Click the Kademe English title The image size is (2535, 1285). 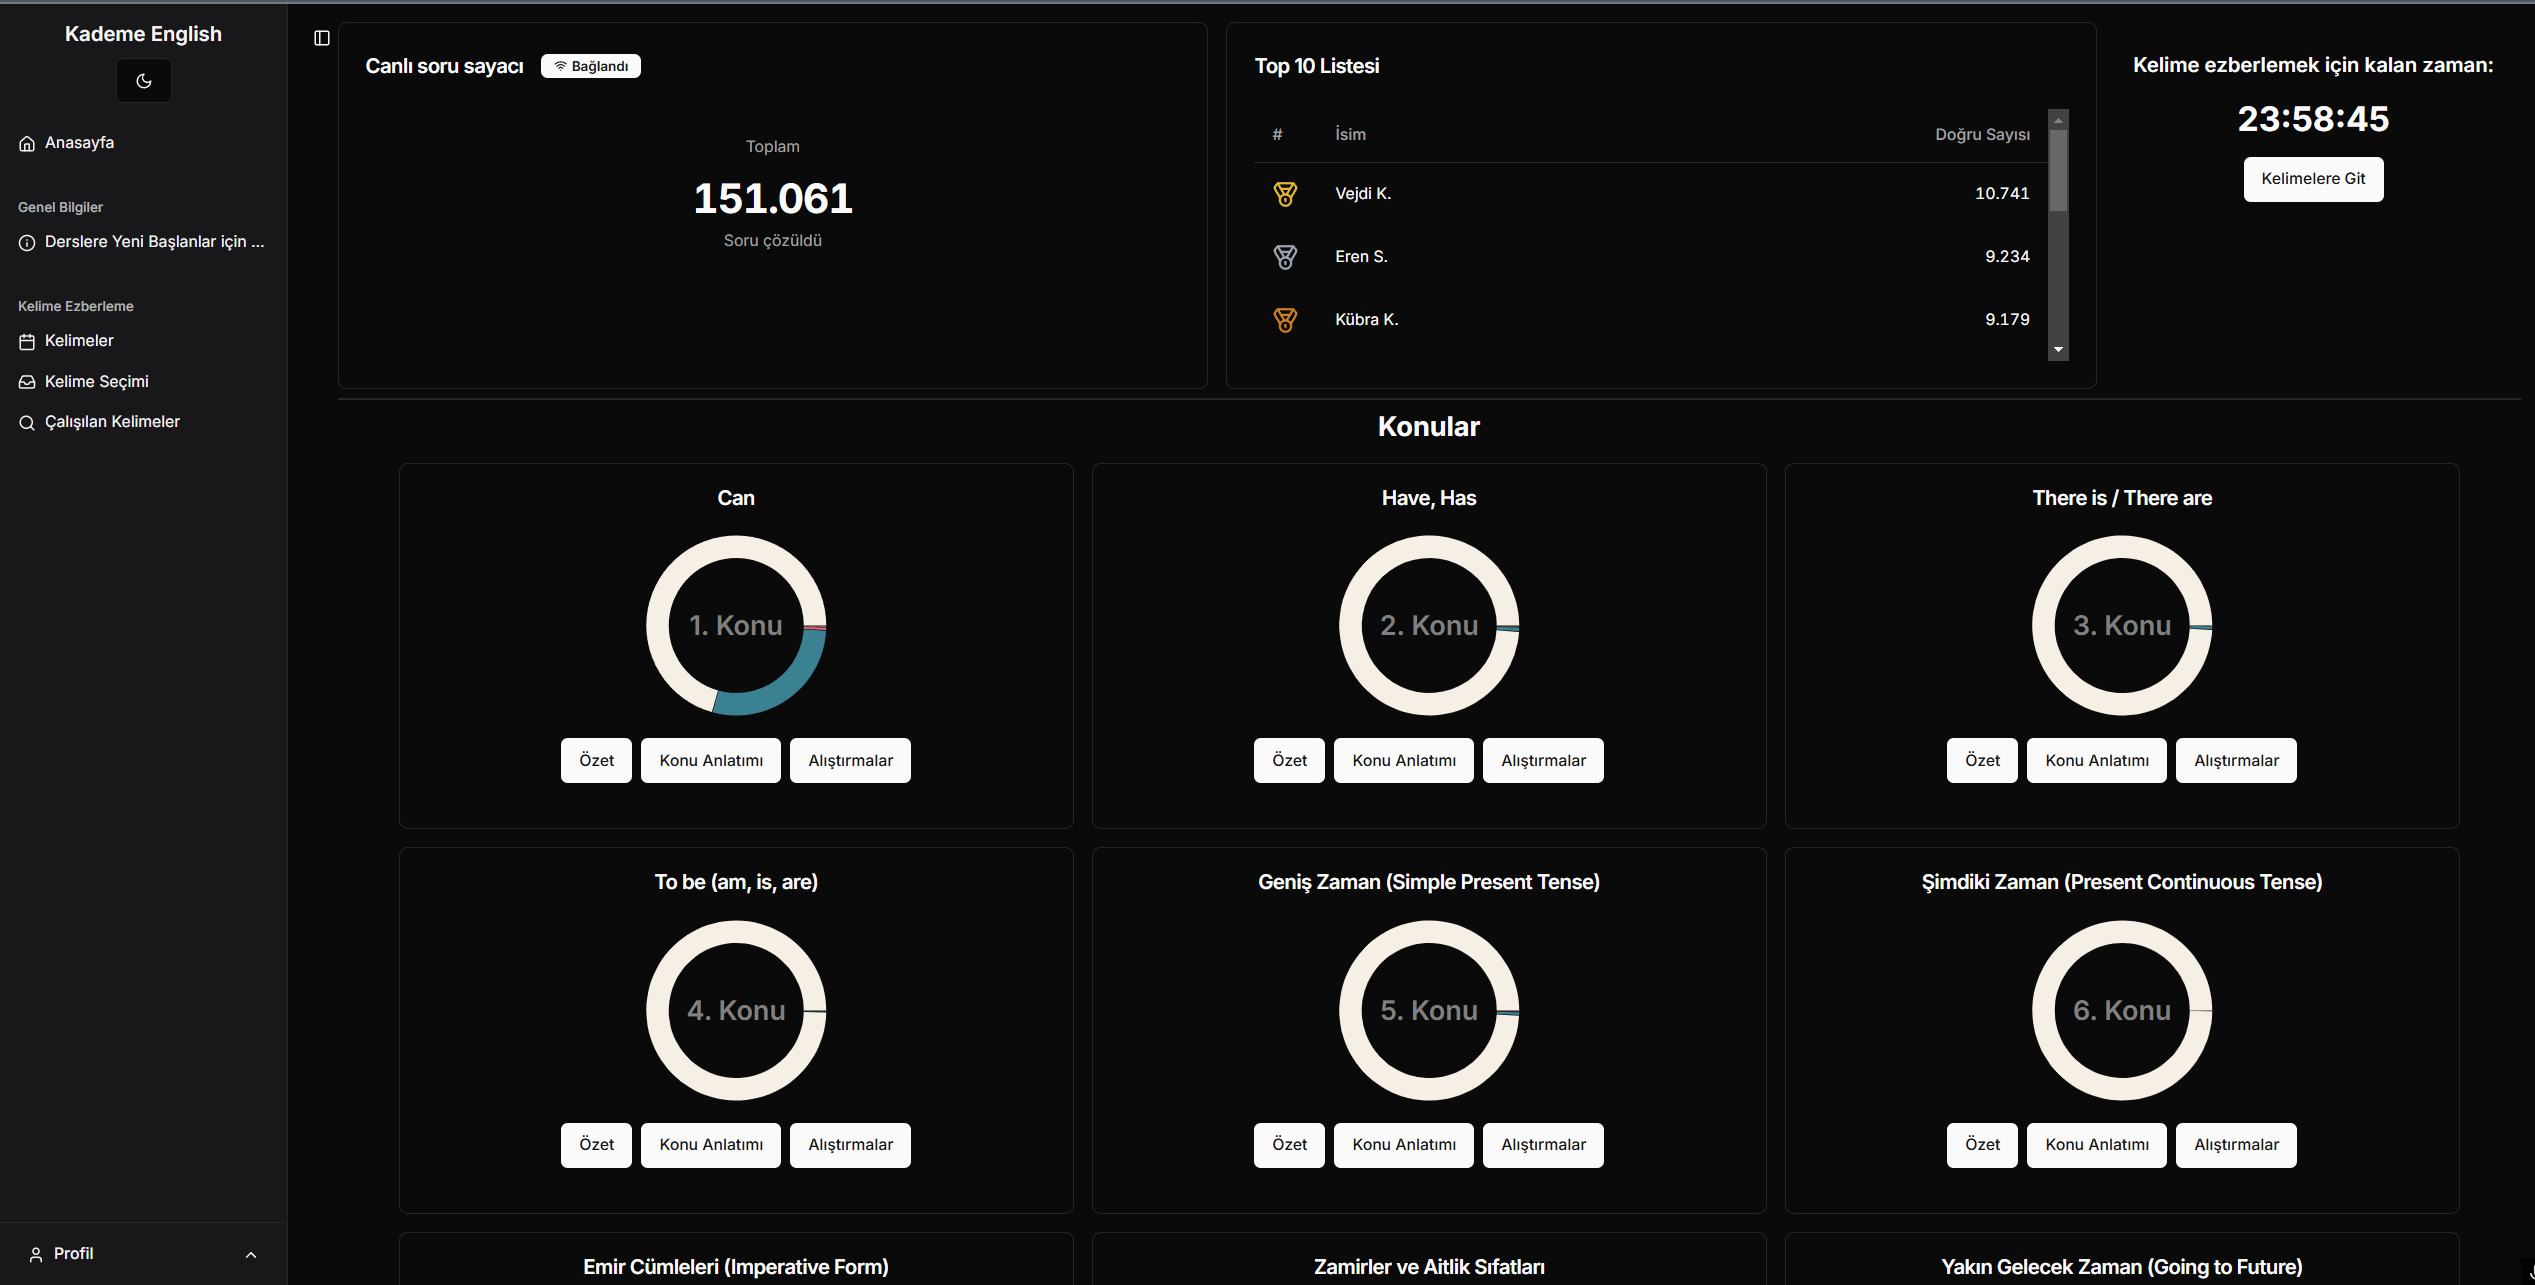coord(143,34)
